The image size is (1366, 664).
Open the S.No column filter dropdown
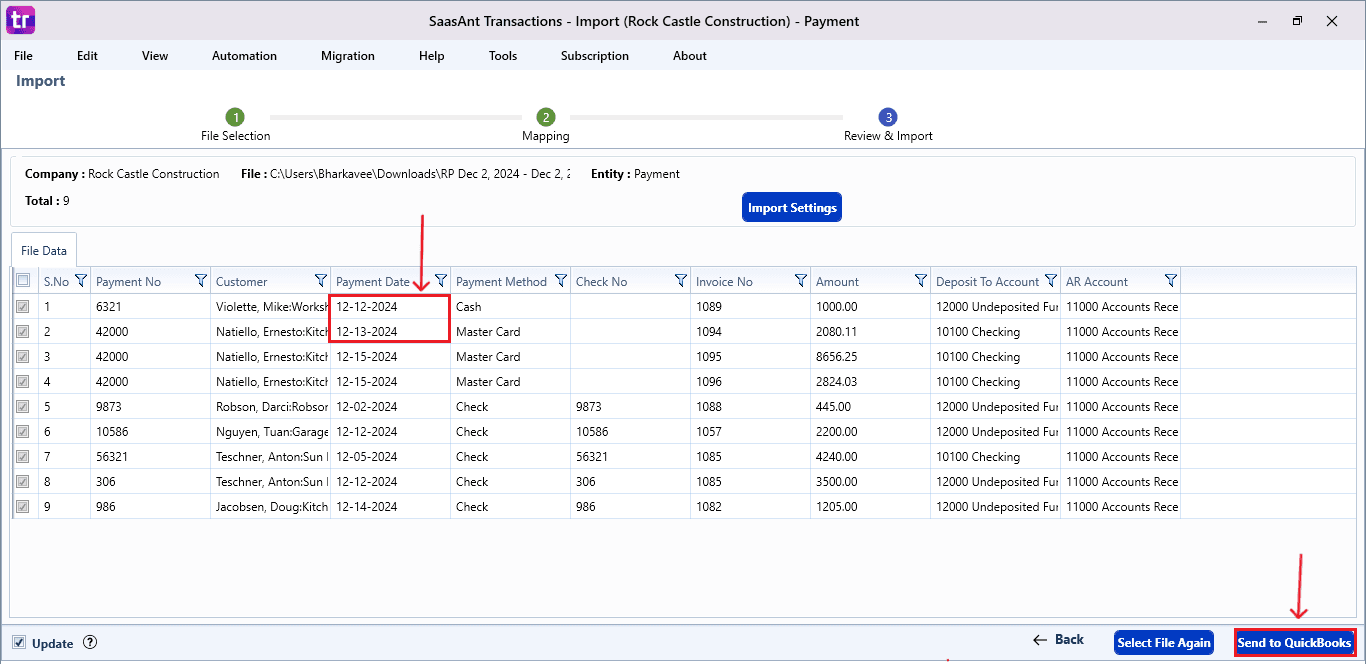point(82,280)
